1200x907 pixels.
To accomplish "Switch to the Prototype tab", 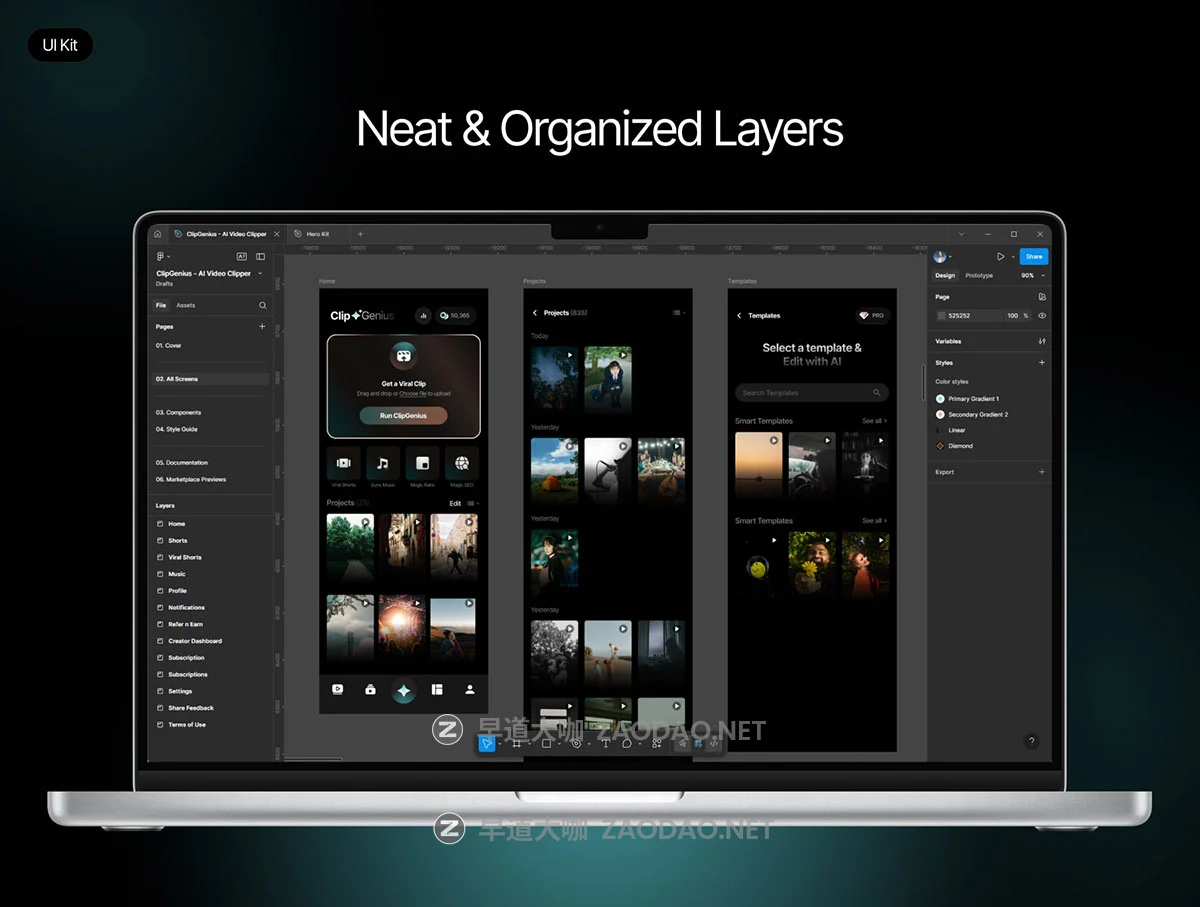I will click(979, 275).
